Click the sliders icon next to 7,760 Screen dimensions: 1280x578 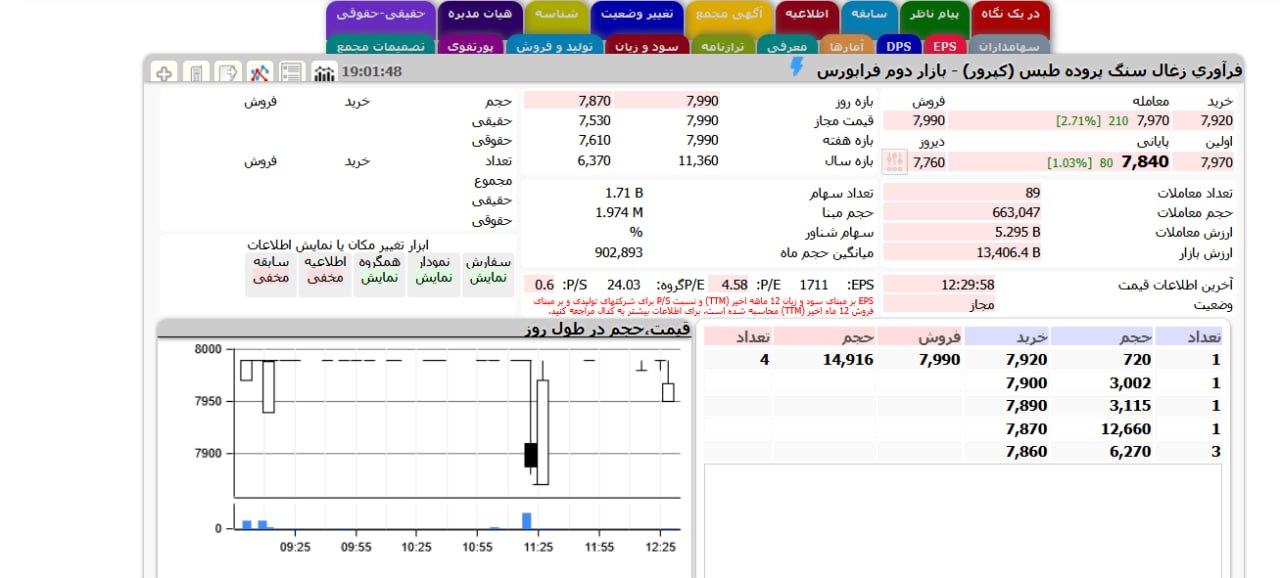pos(895,161)
